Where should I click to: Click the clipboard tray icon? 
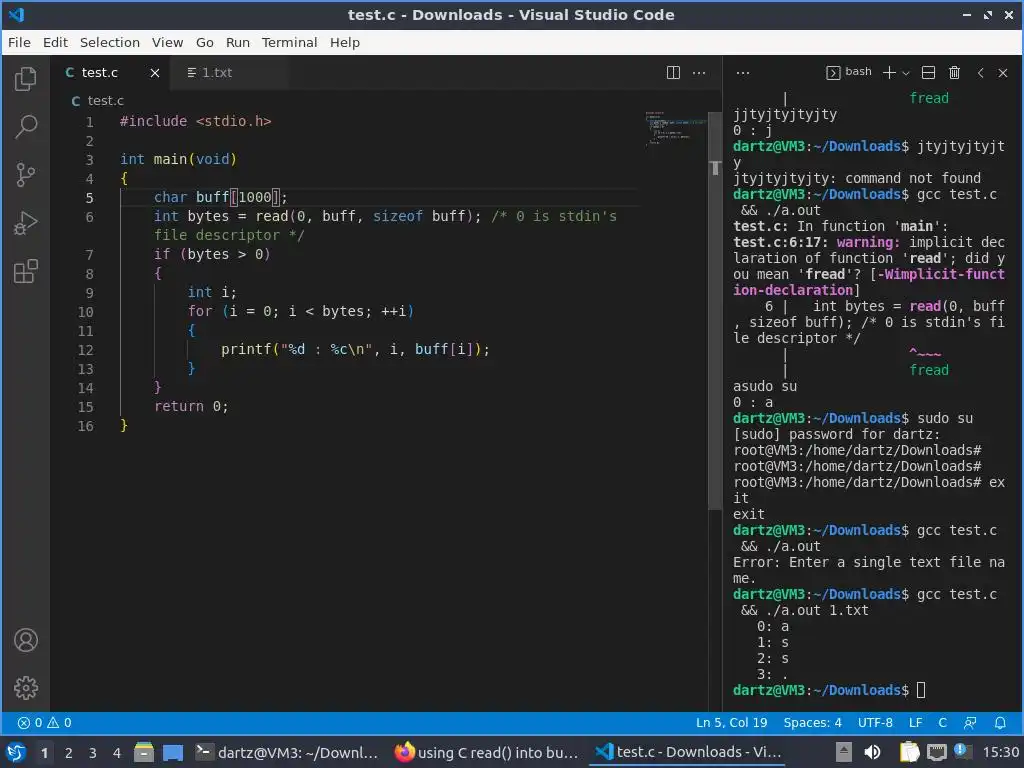tap(910, 752)
